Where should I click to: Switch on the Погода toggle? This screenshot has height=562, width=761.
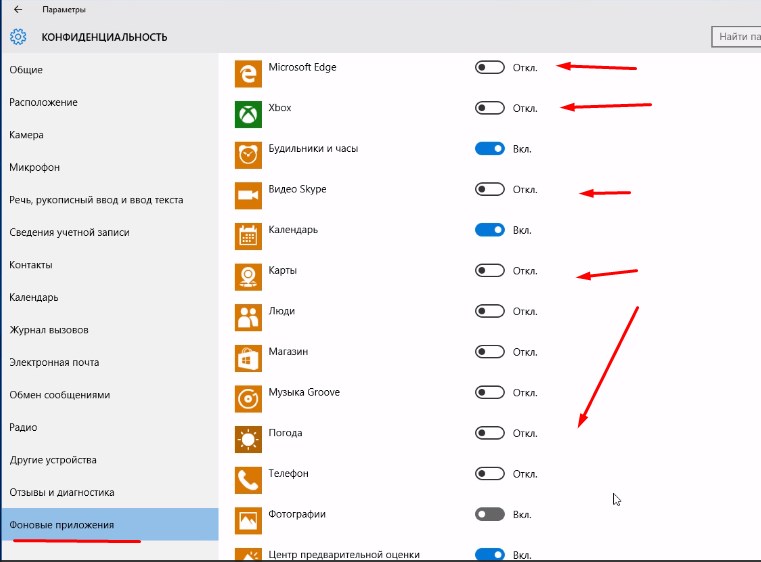(490, 433)
